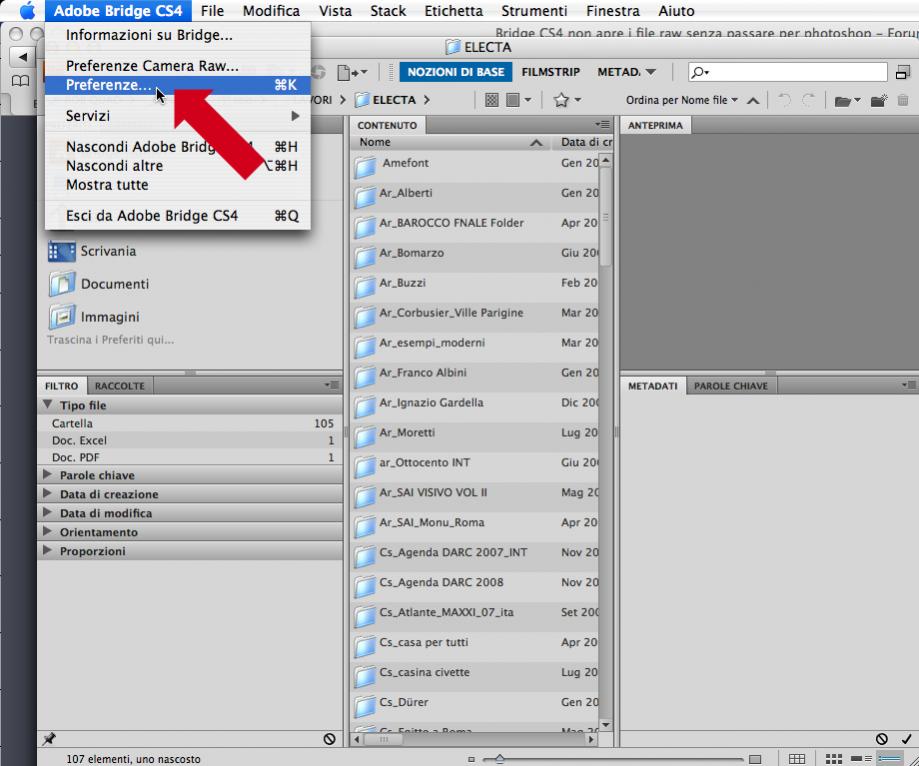The height and width of the screenshot is (766, 919).
Task: Open the get photos from camera dropdown
Action: click(352, 73)
